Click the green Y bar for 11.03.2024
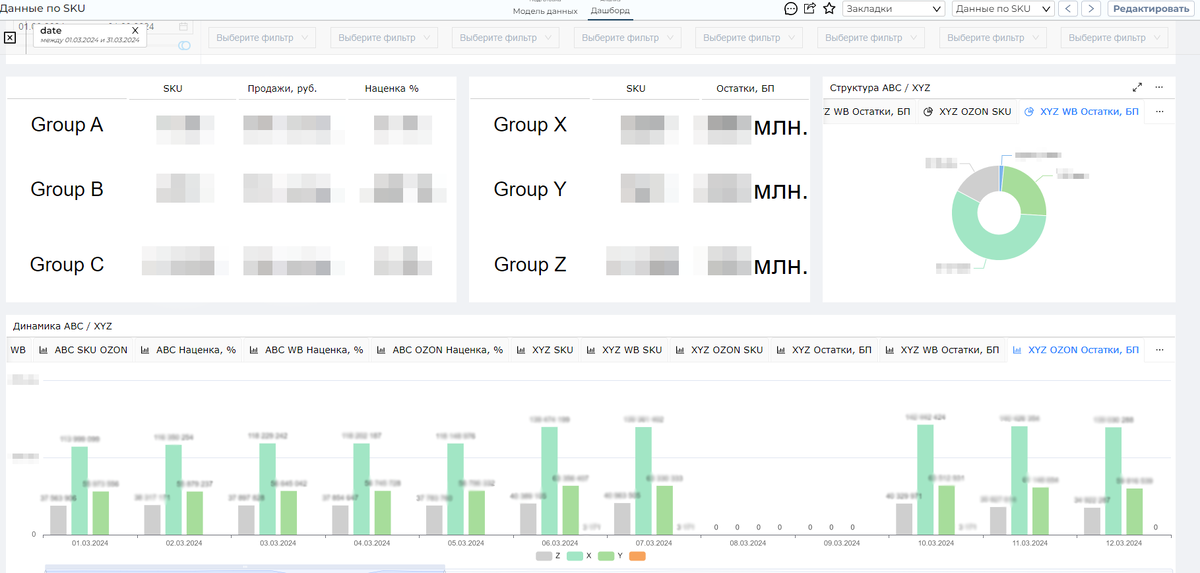The height and width of the screenshot is (573, 1200). click(1040, 511)
